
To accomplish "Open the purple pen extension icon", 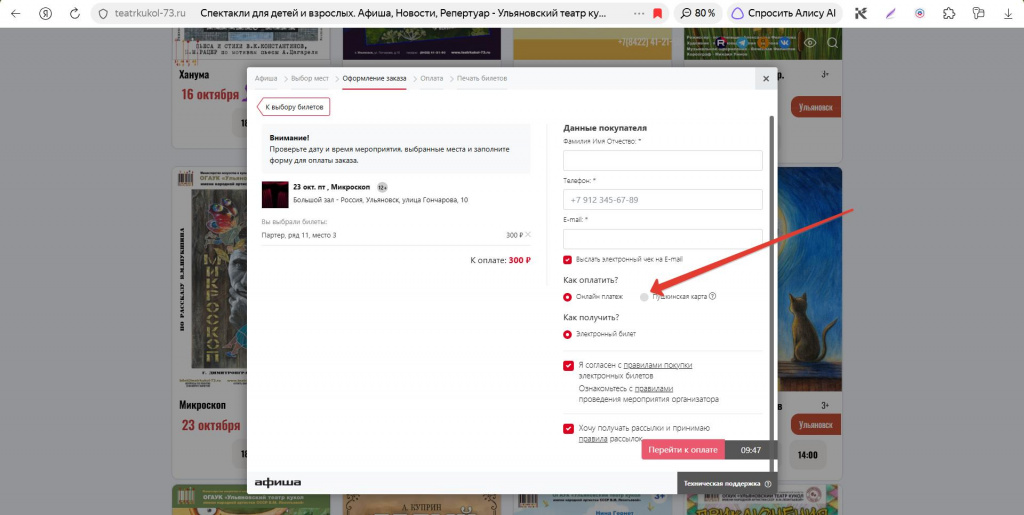I will click(x=890, y=13).
